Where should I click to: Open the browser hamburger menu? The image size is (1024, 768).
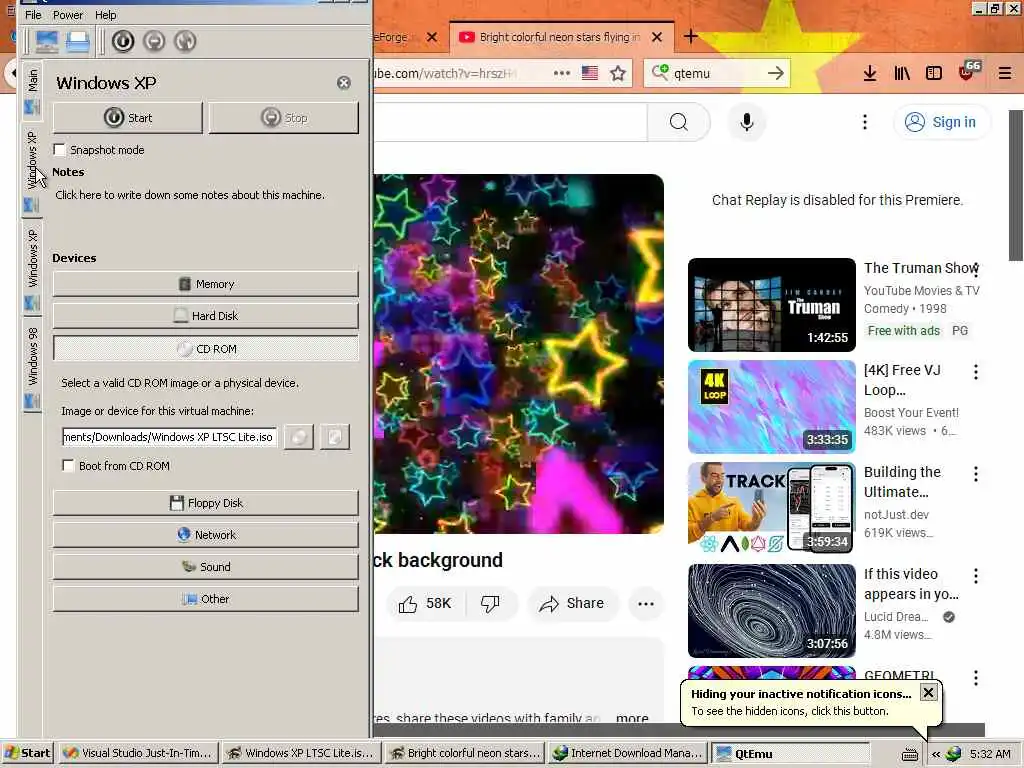pyautogui.click(x=1005, y=73)
